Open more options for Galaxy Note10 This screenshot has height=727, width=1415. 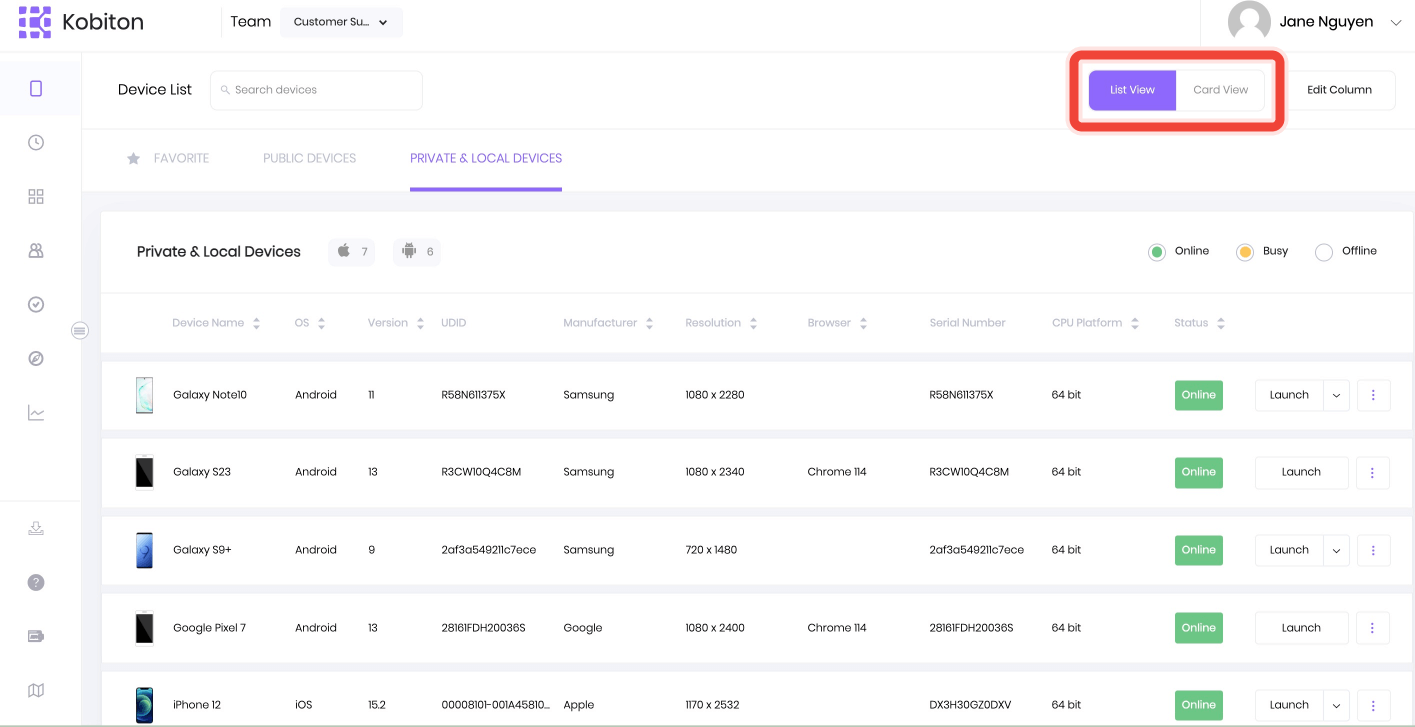point(1373,395)
